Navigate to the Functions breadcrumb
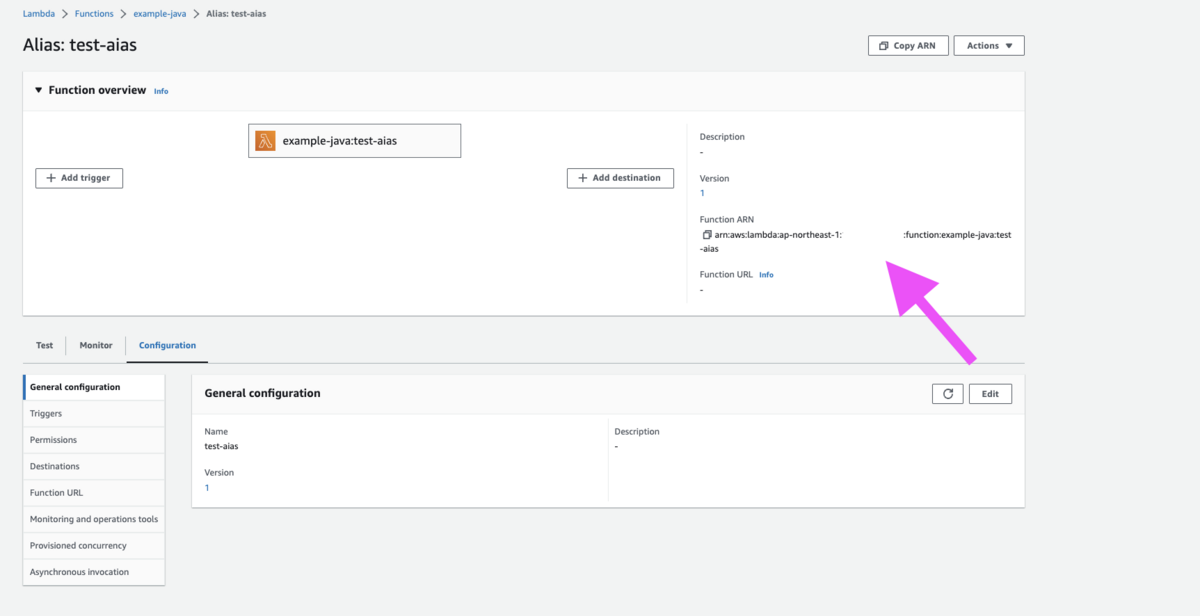 [x=93, y=13]
